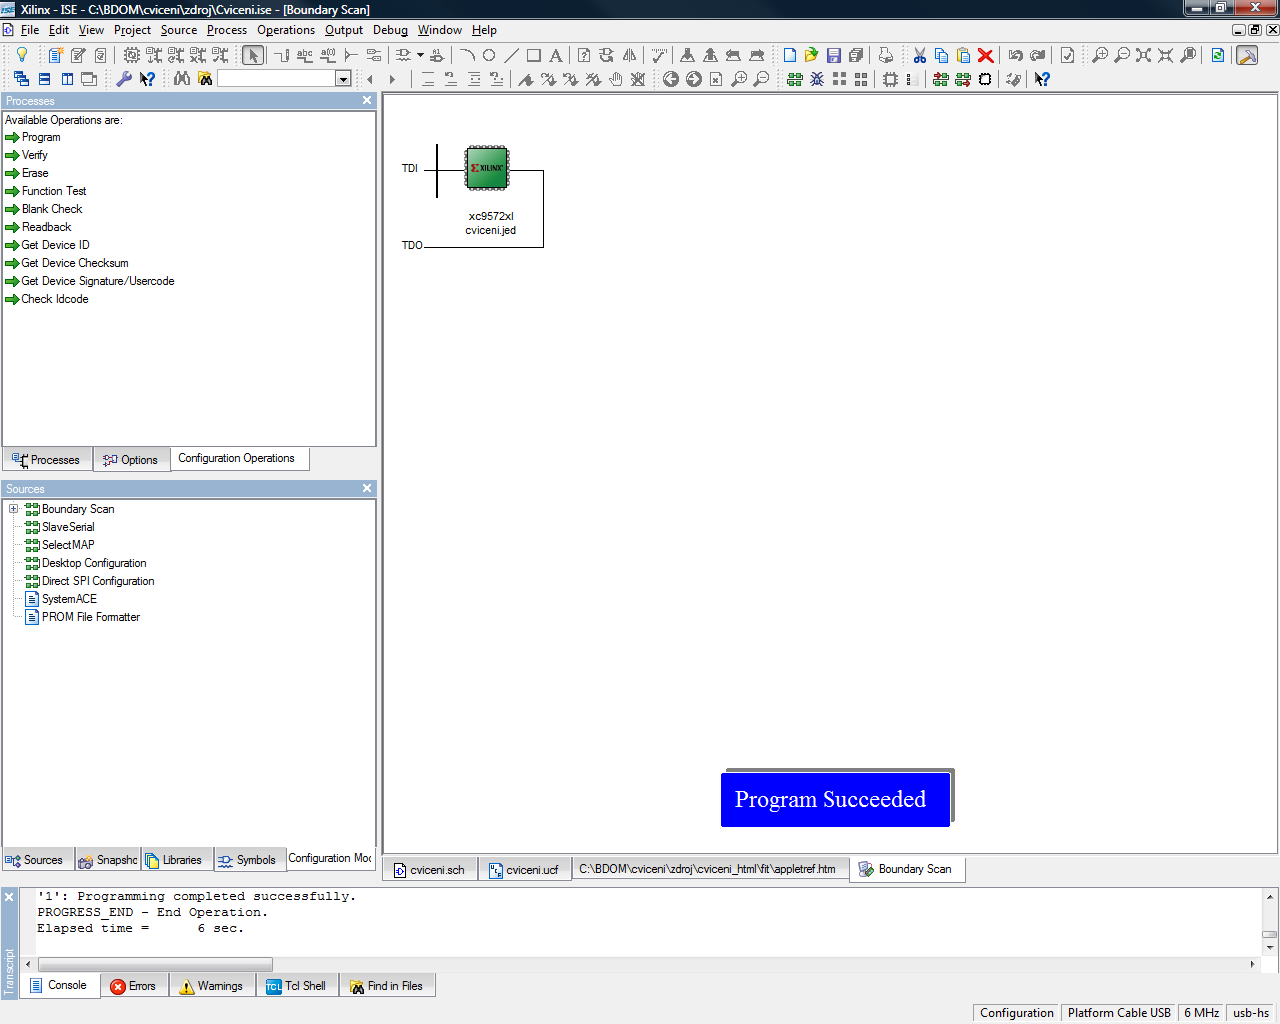Screen dimensions: 1280x1024
Task: Click the Zoom to Fit icon
Action: point(1143,55)
